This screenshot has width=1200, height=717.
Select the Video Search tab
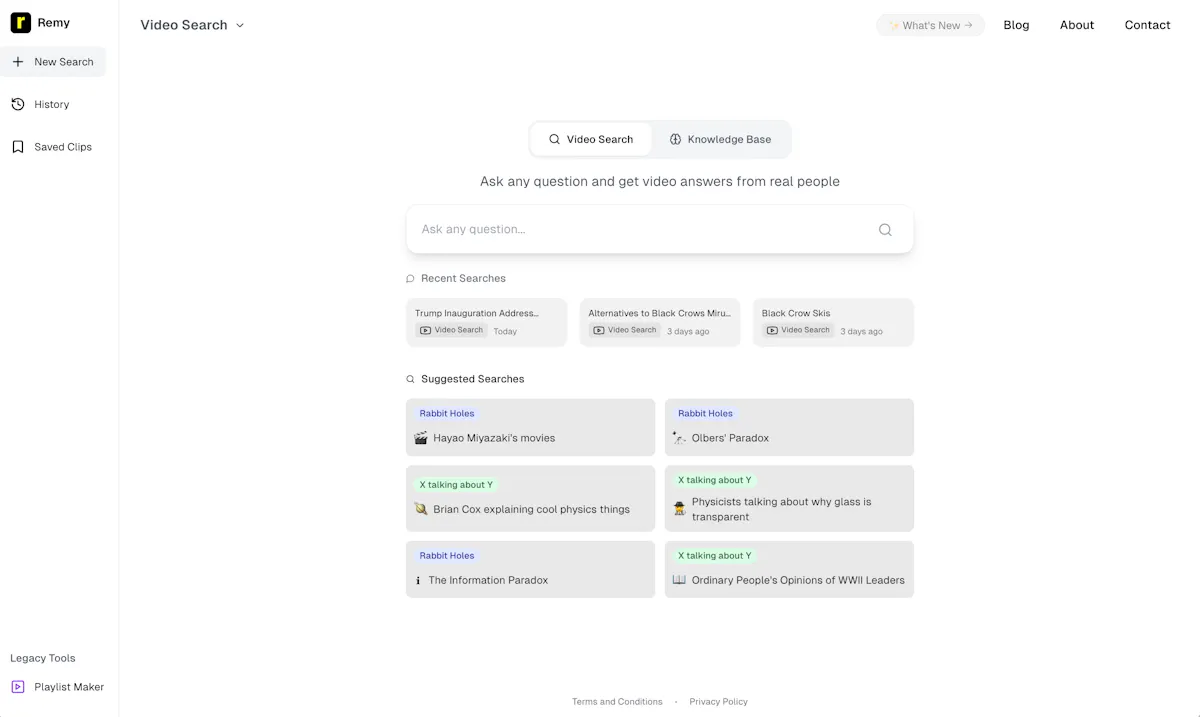(591, 140)
